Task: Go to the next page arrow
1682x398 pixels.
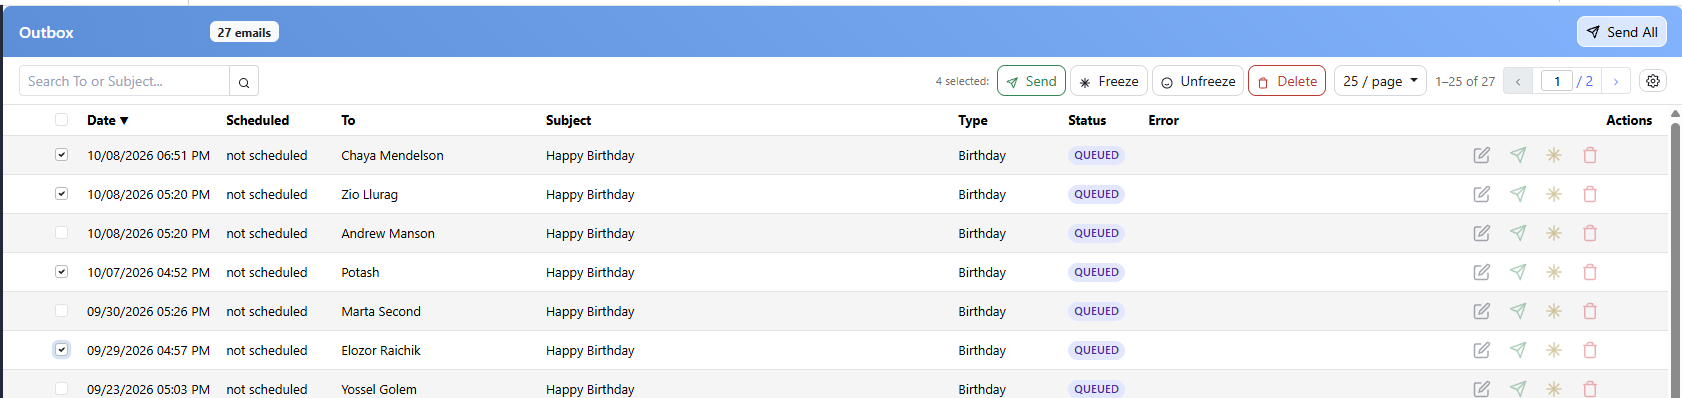Action: pyautogui.click(x=1616, y=81)
